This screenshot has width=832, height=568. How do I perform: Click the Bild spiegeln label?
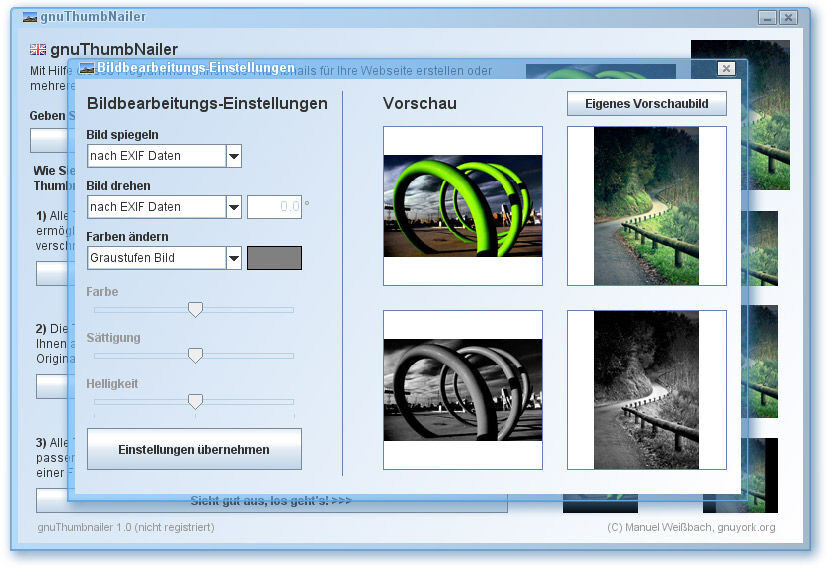click(123, 135)
